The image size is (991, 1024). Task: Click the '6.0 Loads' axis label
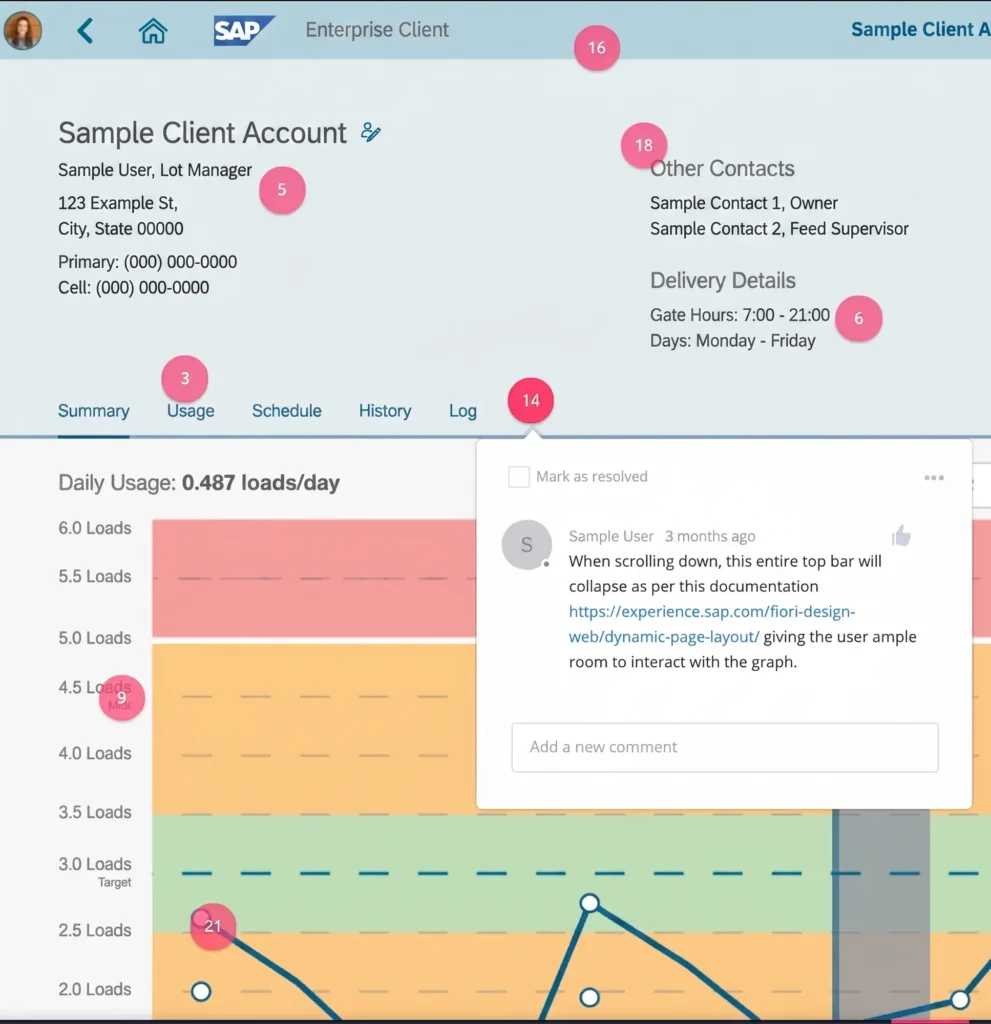click(x=95, y=528)
